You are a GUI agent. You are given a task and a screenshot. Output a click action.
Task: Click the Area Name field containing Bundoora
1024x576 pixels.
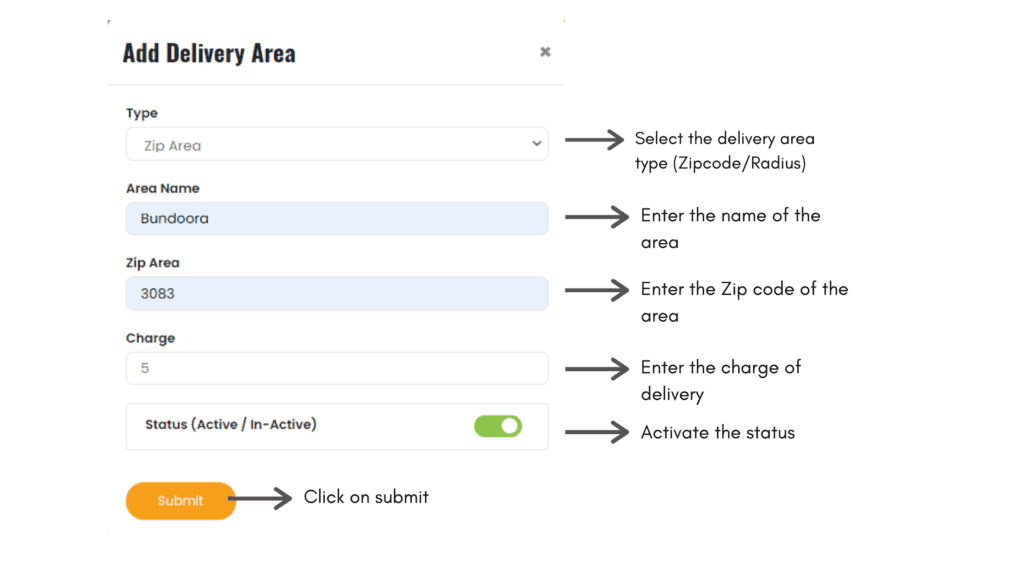(337, 218)
